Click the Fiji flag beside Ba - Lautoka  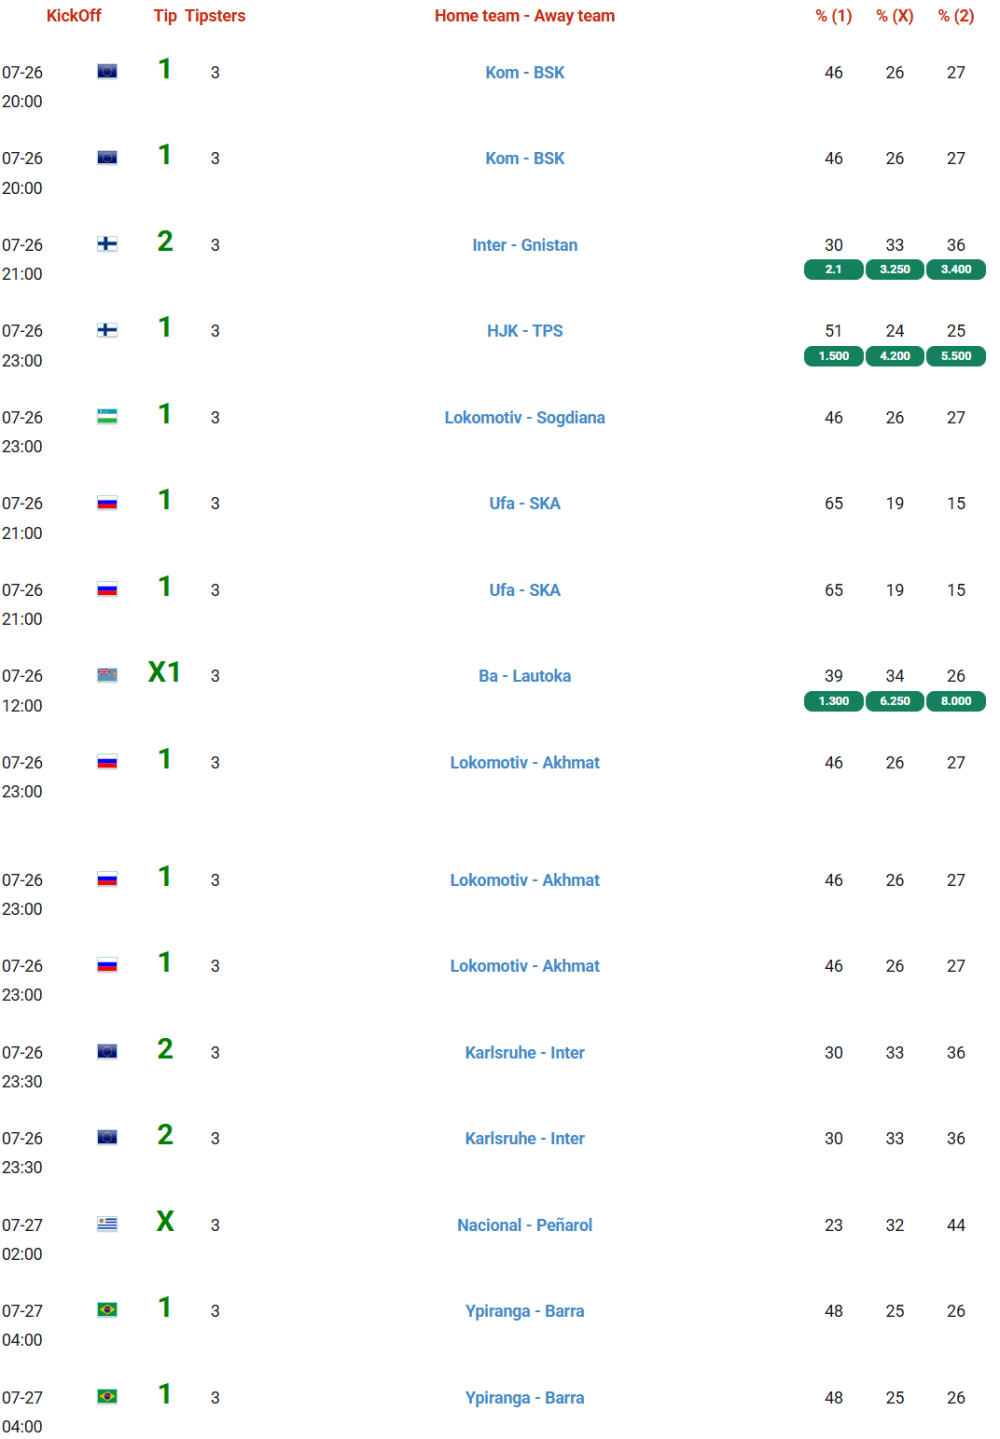pyautogui.click(x=107, y=675)
